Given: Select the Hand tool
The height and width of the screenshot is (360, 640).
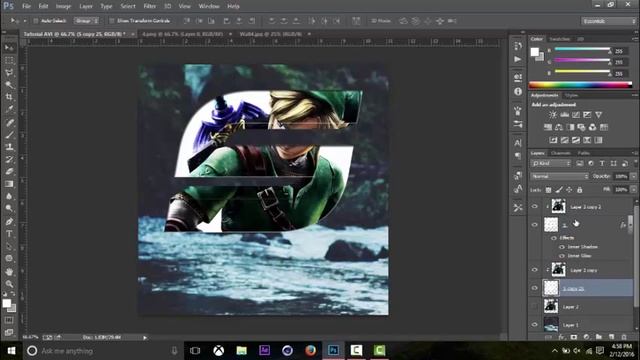Looking at the screenshot, I should coord(9,271).
